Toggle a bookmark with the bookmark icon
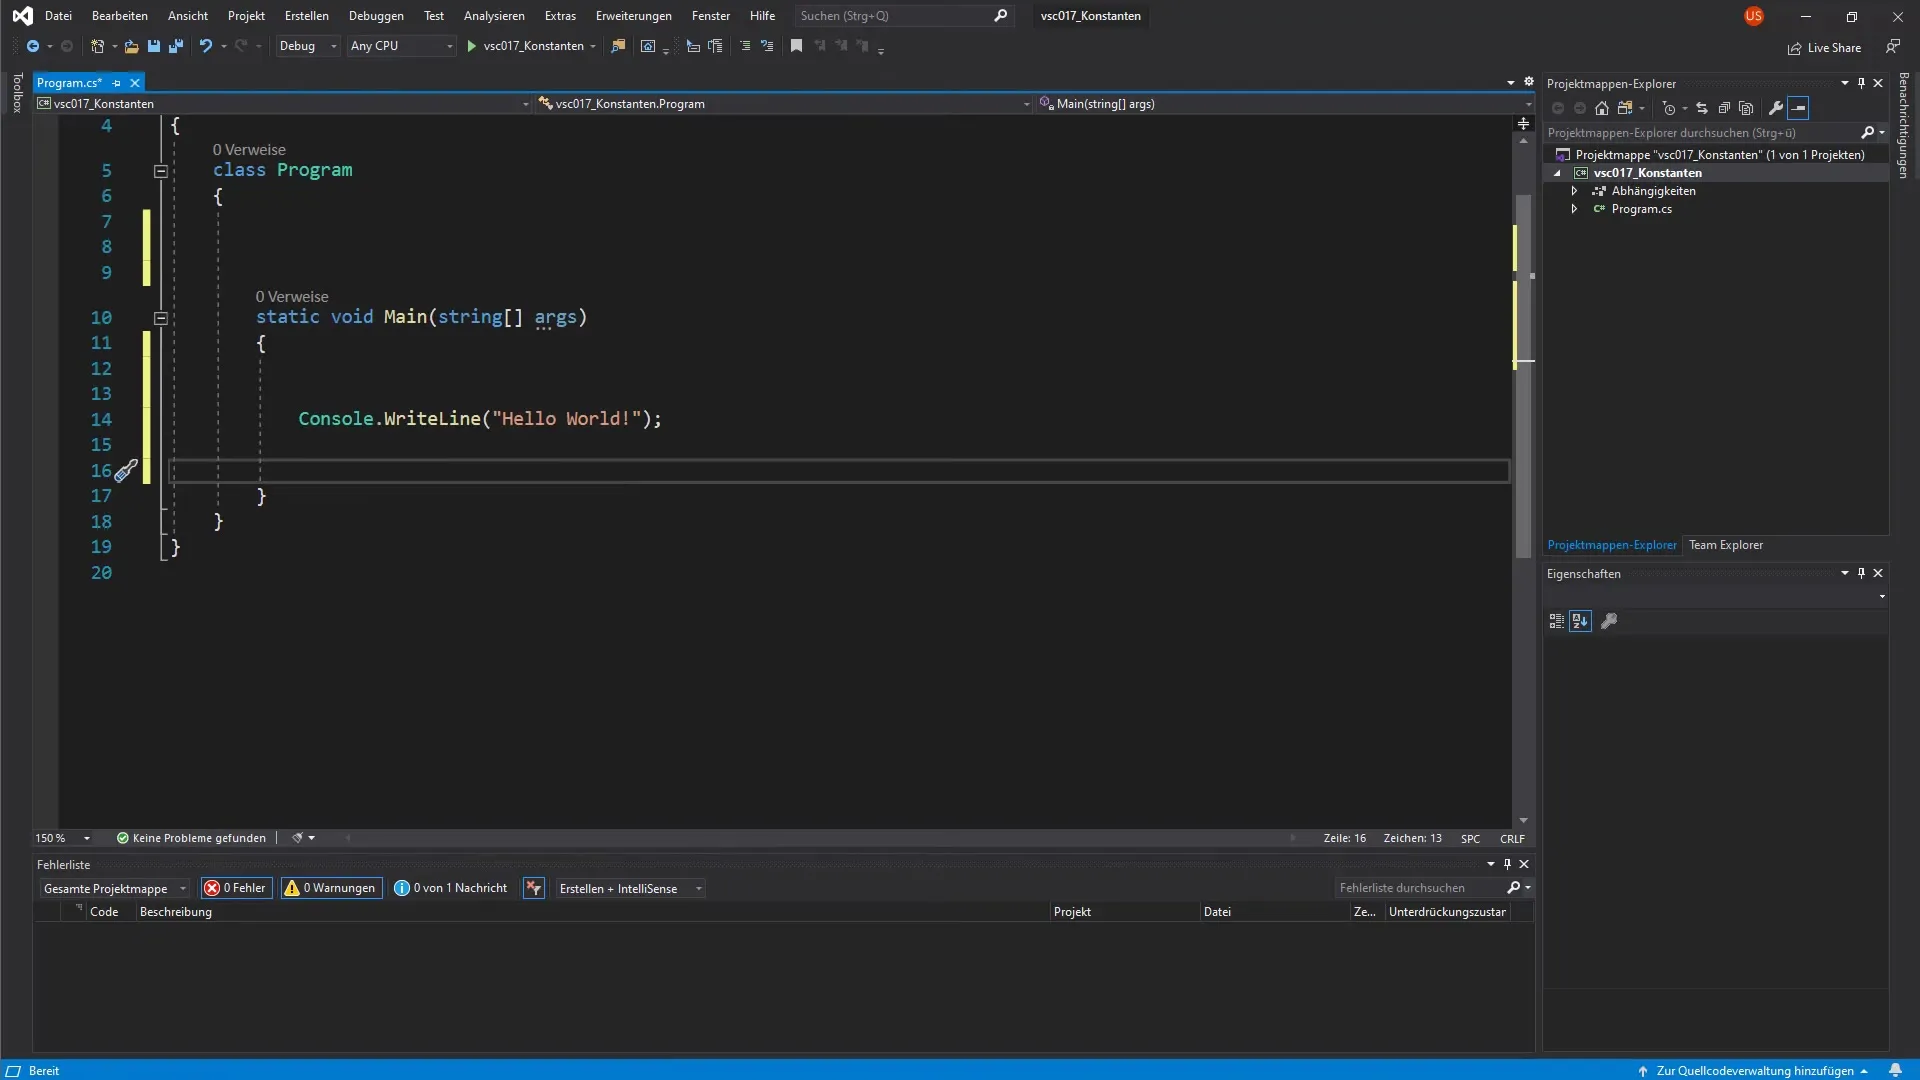 796,46
